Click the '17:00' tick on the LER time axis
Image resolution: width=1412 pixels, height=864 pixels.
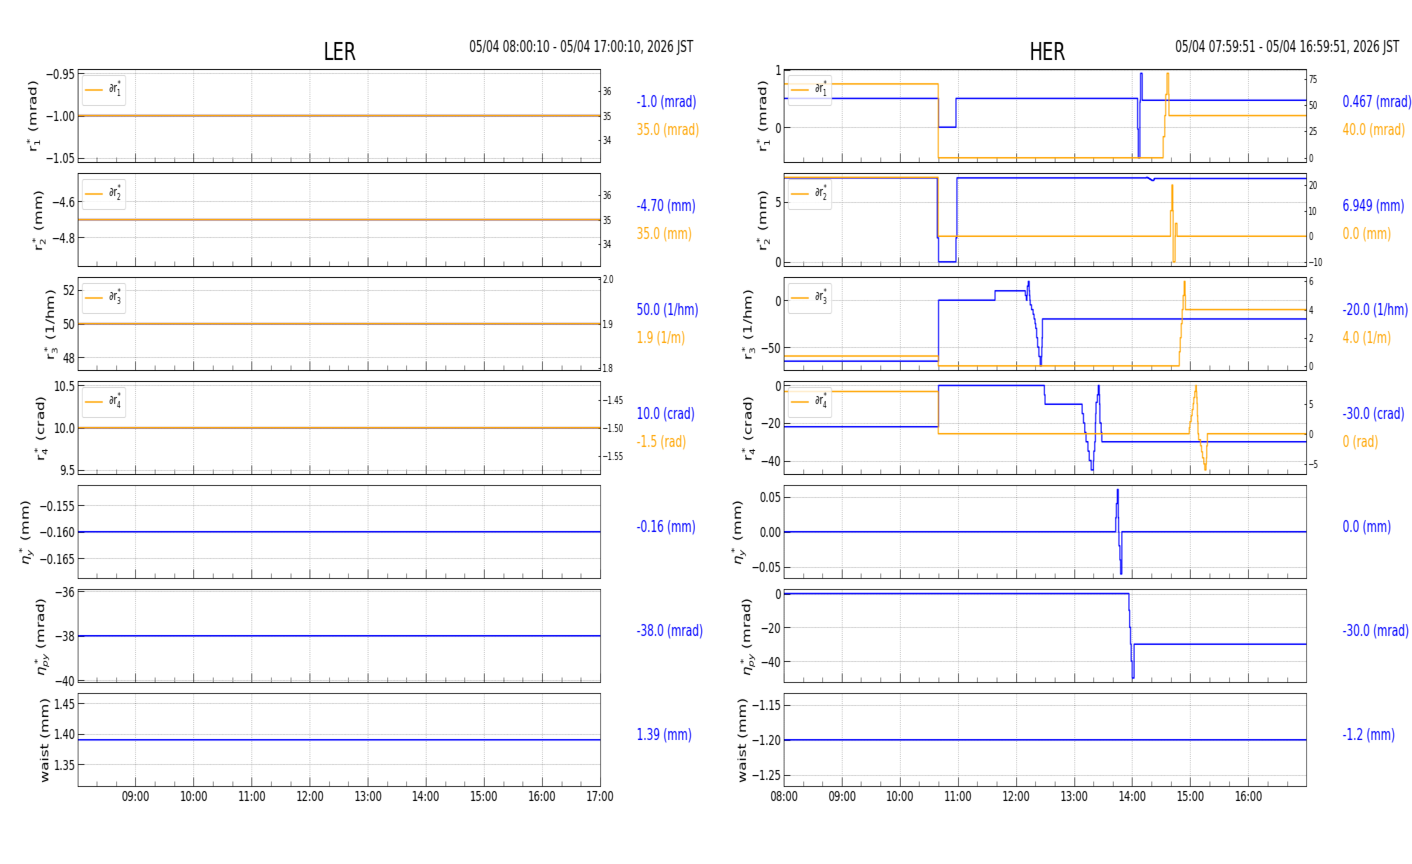[599, 797]
